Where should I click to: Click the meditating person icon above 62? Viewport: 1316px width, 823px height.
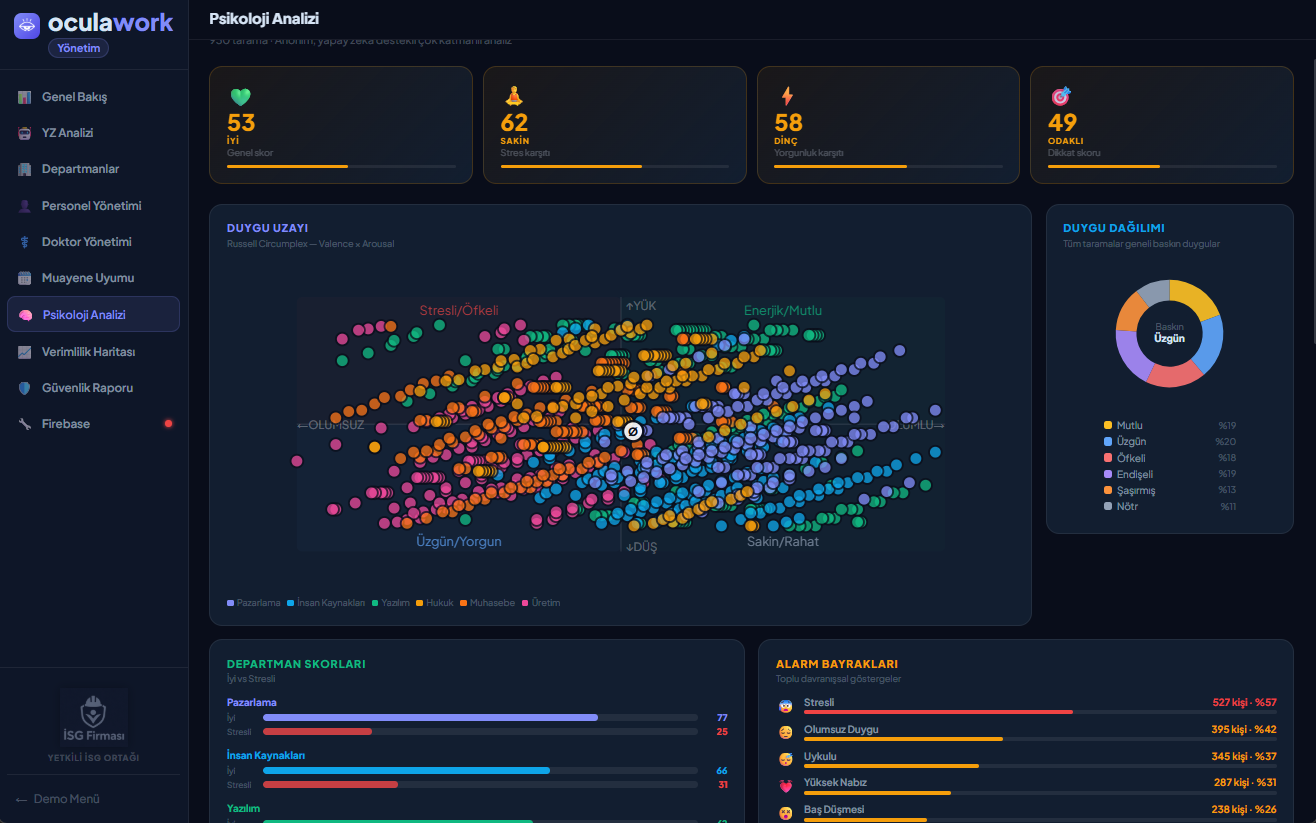(x=513, y=96)
